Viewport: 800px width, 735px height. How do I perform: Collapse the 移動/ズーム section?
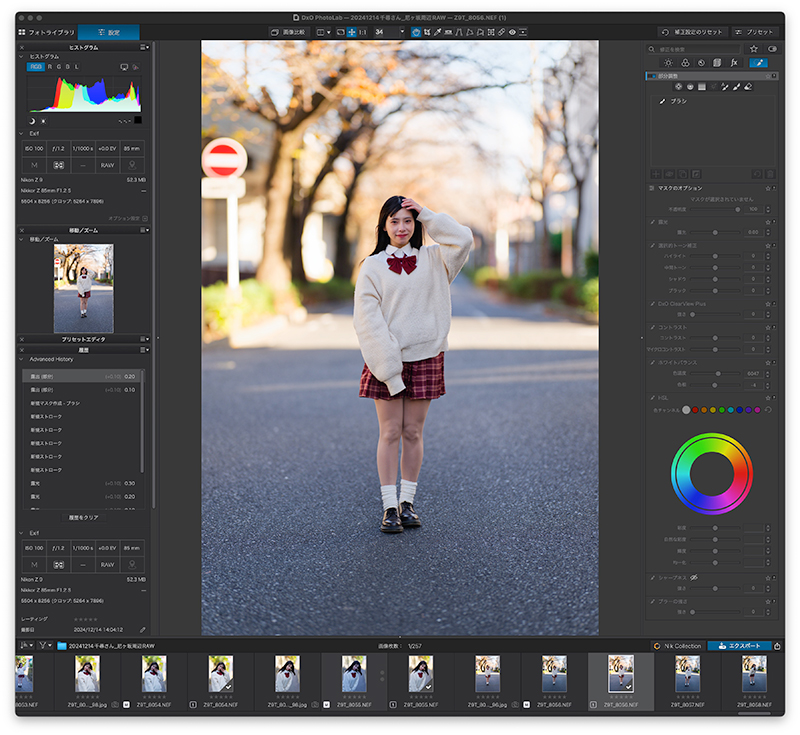[21, 239]
